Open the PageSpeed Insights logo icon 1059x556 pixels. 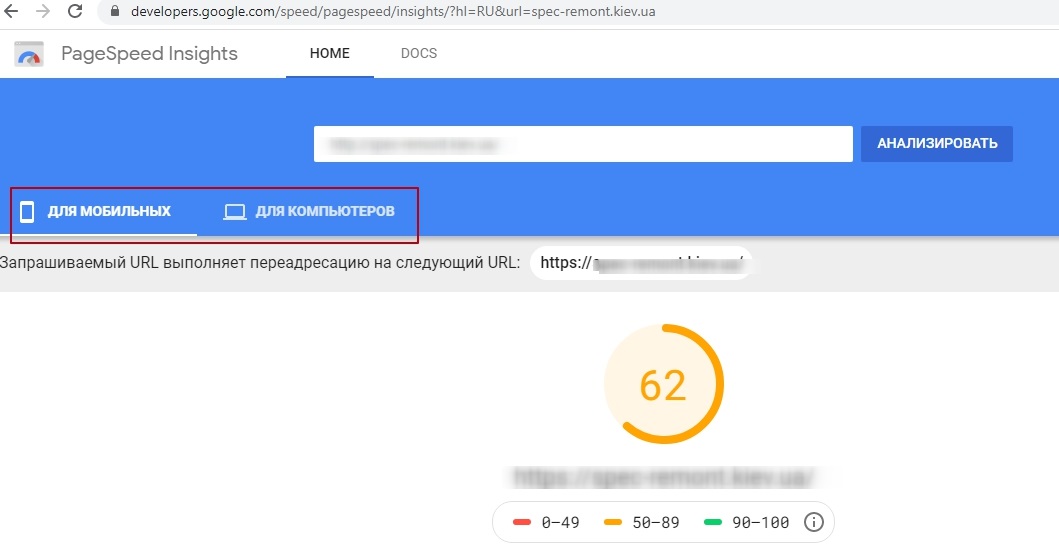point(29,54)
